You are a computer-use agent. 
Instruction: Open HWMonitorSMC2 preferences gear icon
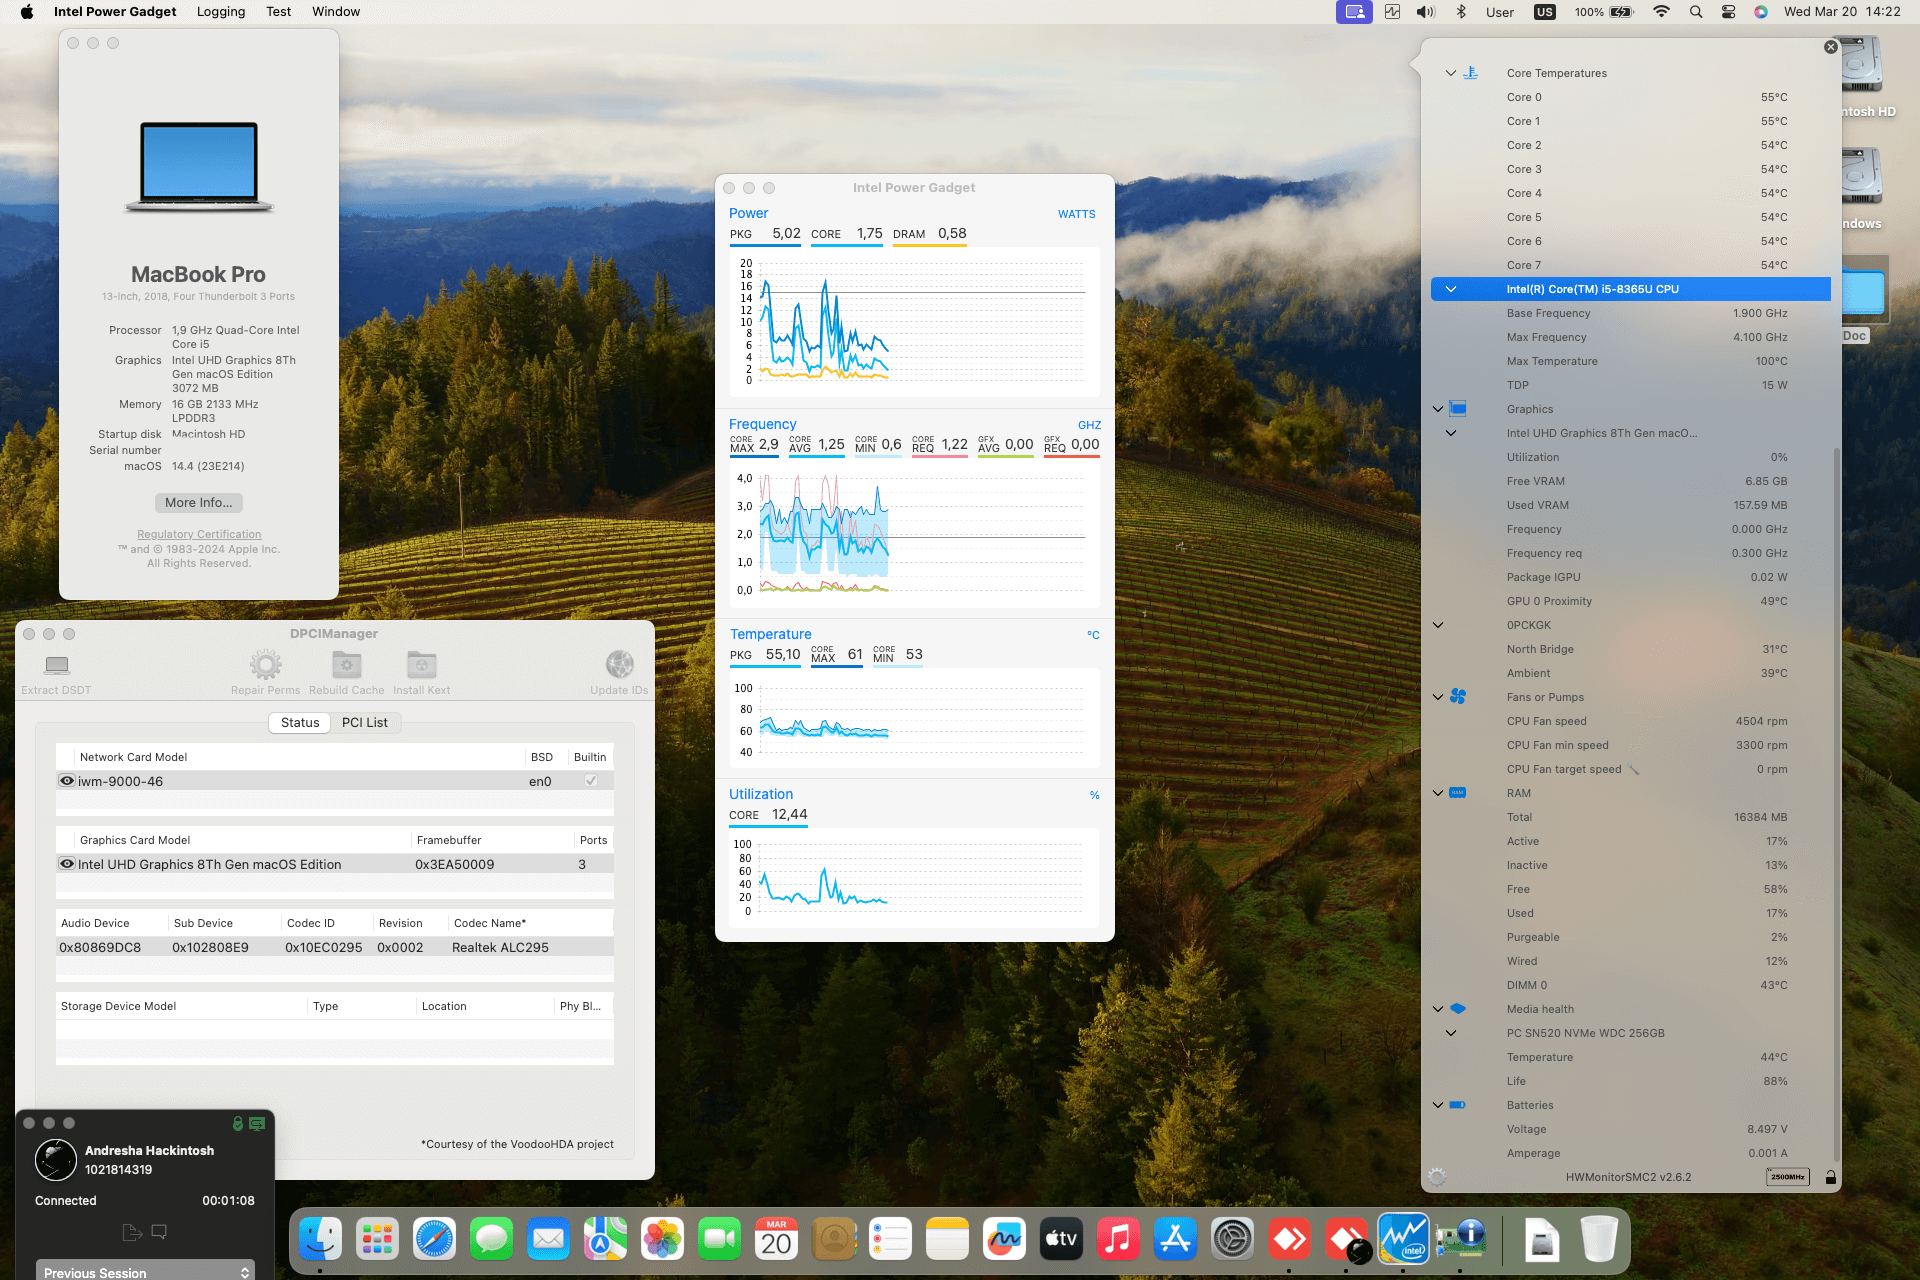[1437, 1177]
